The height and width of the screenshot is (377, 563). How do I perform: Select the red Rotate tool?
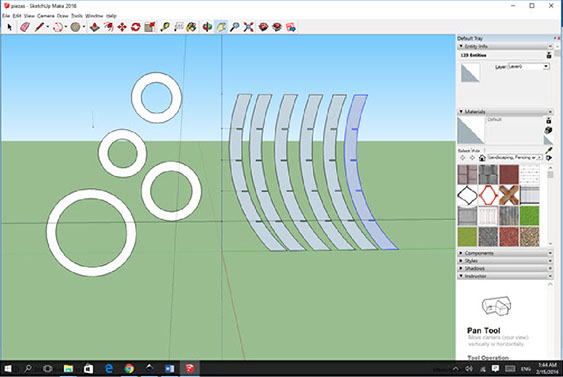coord(136,27)
